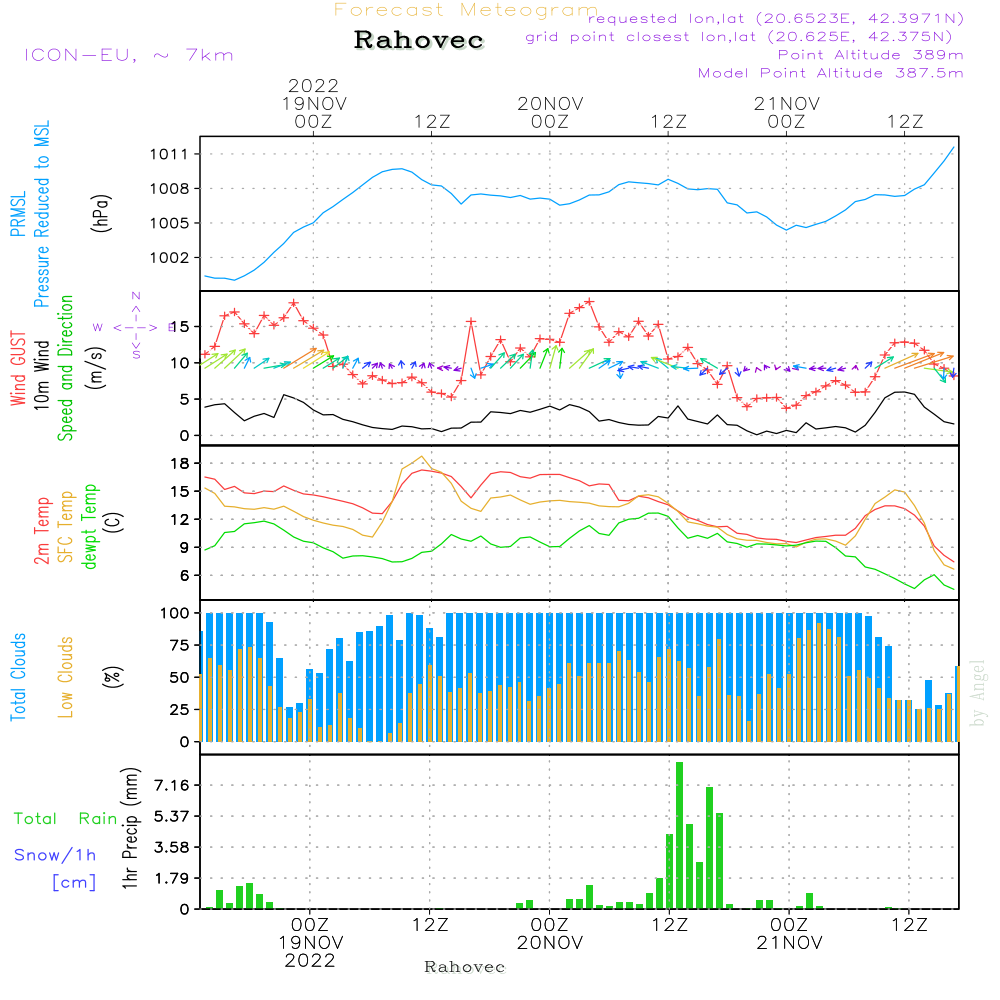The height and width of the screenshot is (1000, 1000).
Task: Click the '(m/s)' wind unit label
Action: click(96, 368)
